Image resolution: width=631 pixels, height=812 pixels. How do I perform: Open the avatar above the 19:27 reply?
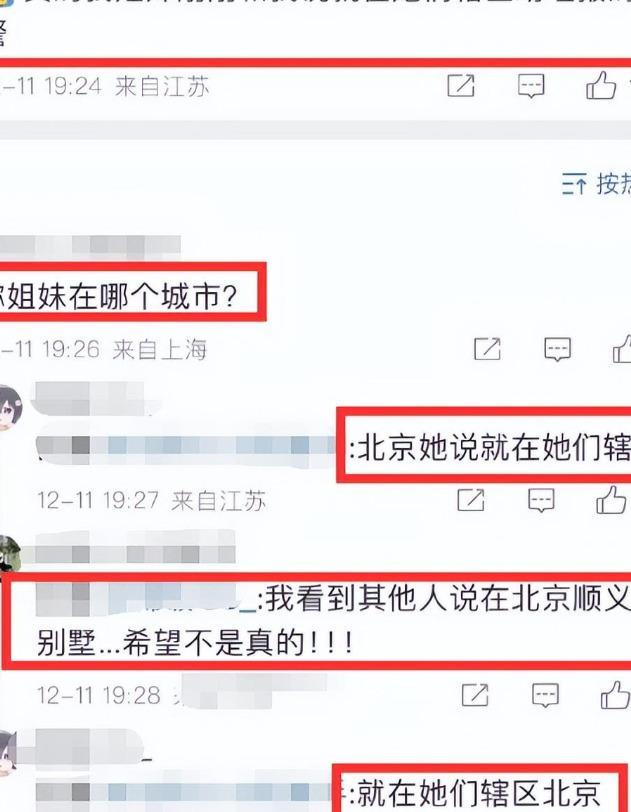pos(9,408)
